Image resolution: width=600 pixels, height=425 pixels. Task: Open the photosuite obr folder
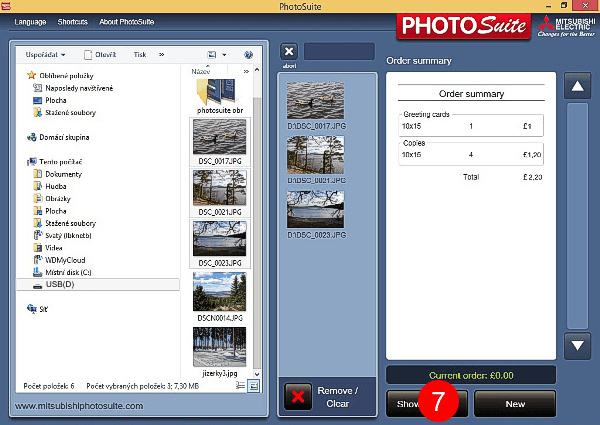click(220, 96)
